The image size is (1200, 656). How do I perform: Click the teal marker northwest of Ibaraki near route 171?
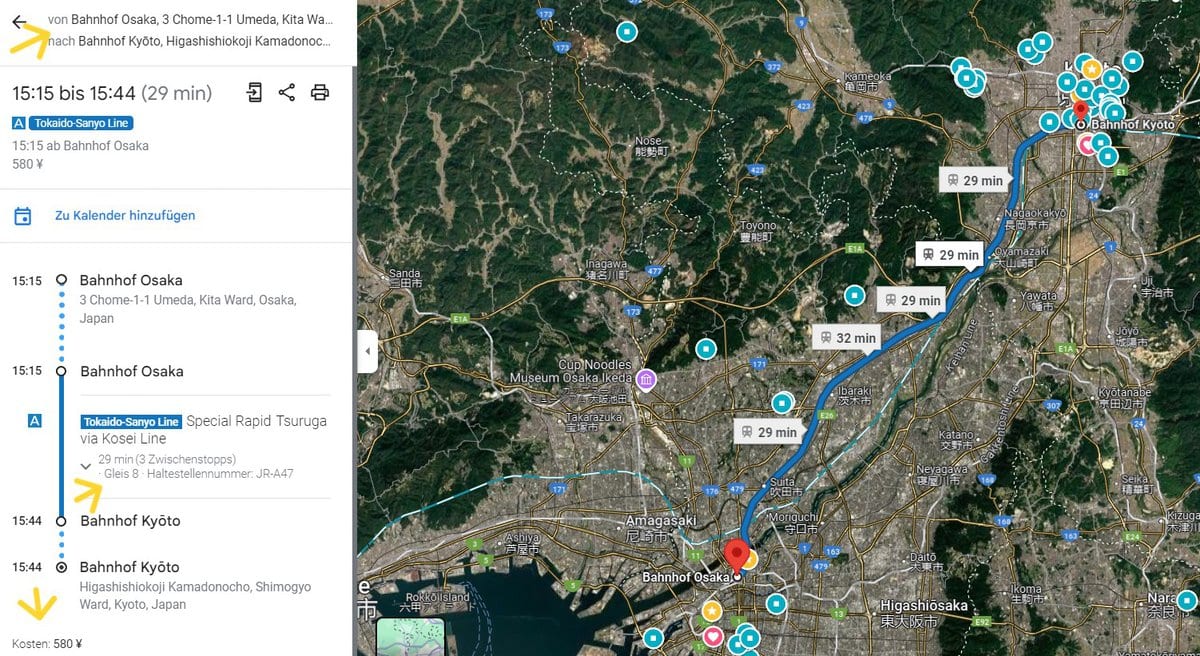[781, 402]
